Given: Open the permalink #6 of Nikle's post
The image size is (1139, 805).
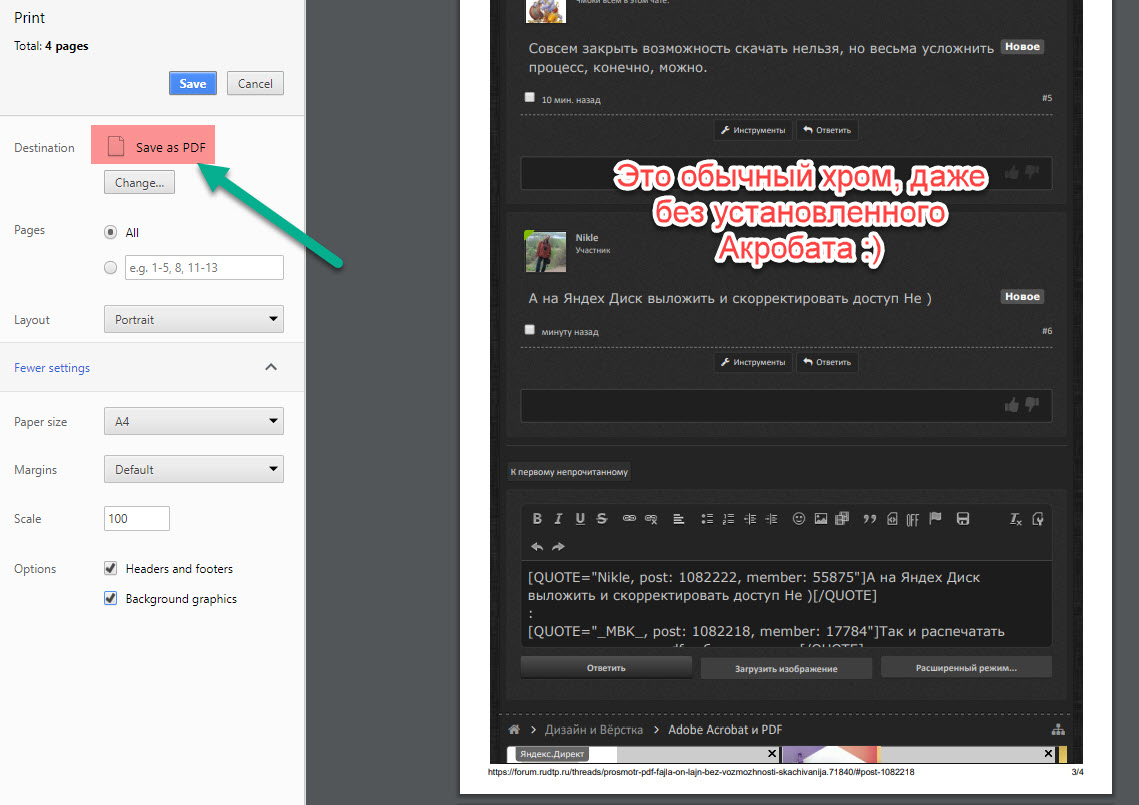Looking at the screenshot, I should point(1047,331).
